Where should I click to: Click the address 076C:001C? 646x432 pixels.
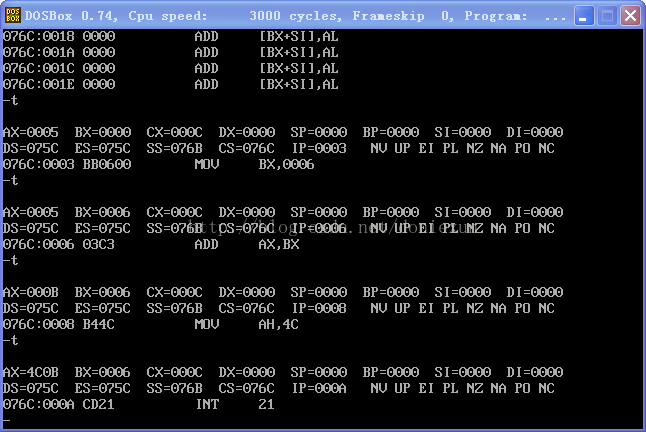[39, 68]
